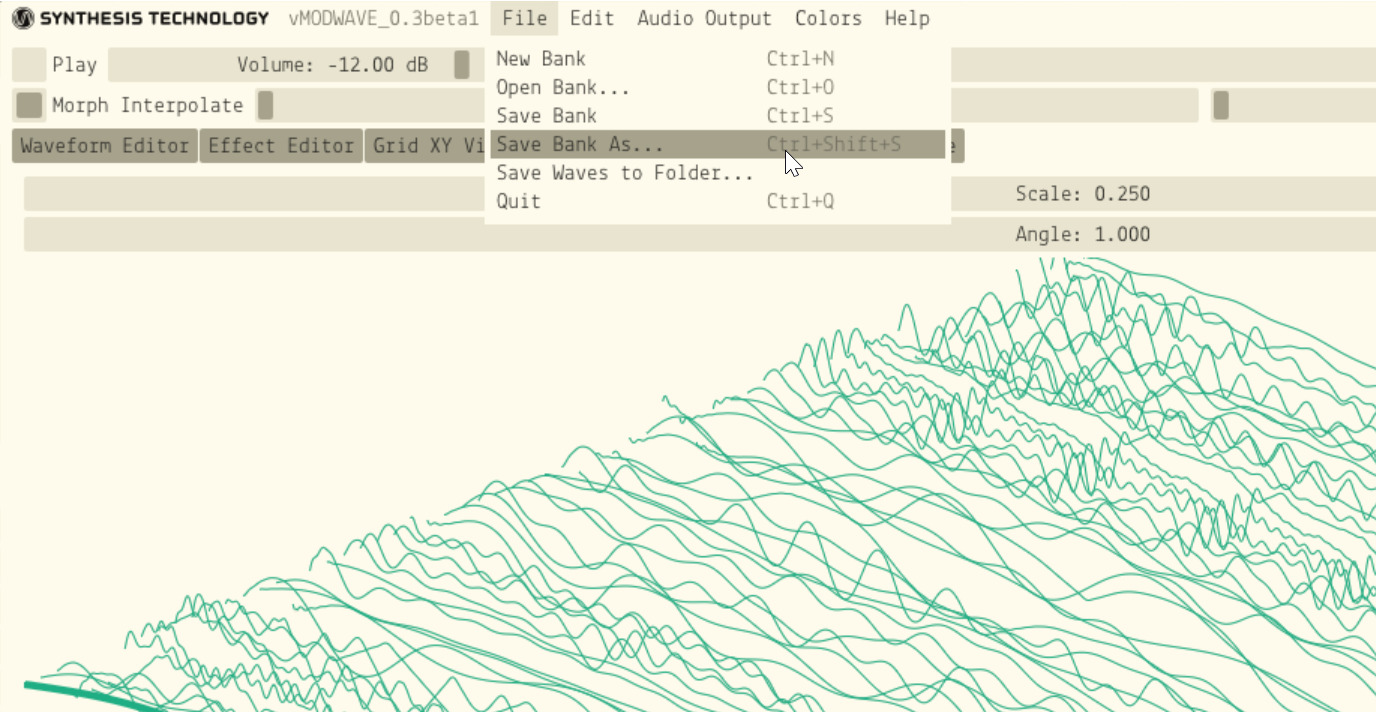Image resolution: width=1376 pixels, height=712 pixels.
Task: Open the File menu
Action: tap(525, 18)
